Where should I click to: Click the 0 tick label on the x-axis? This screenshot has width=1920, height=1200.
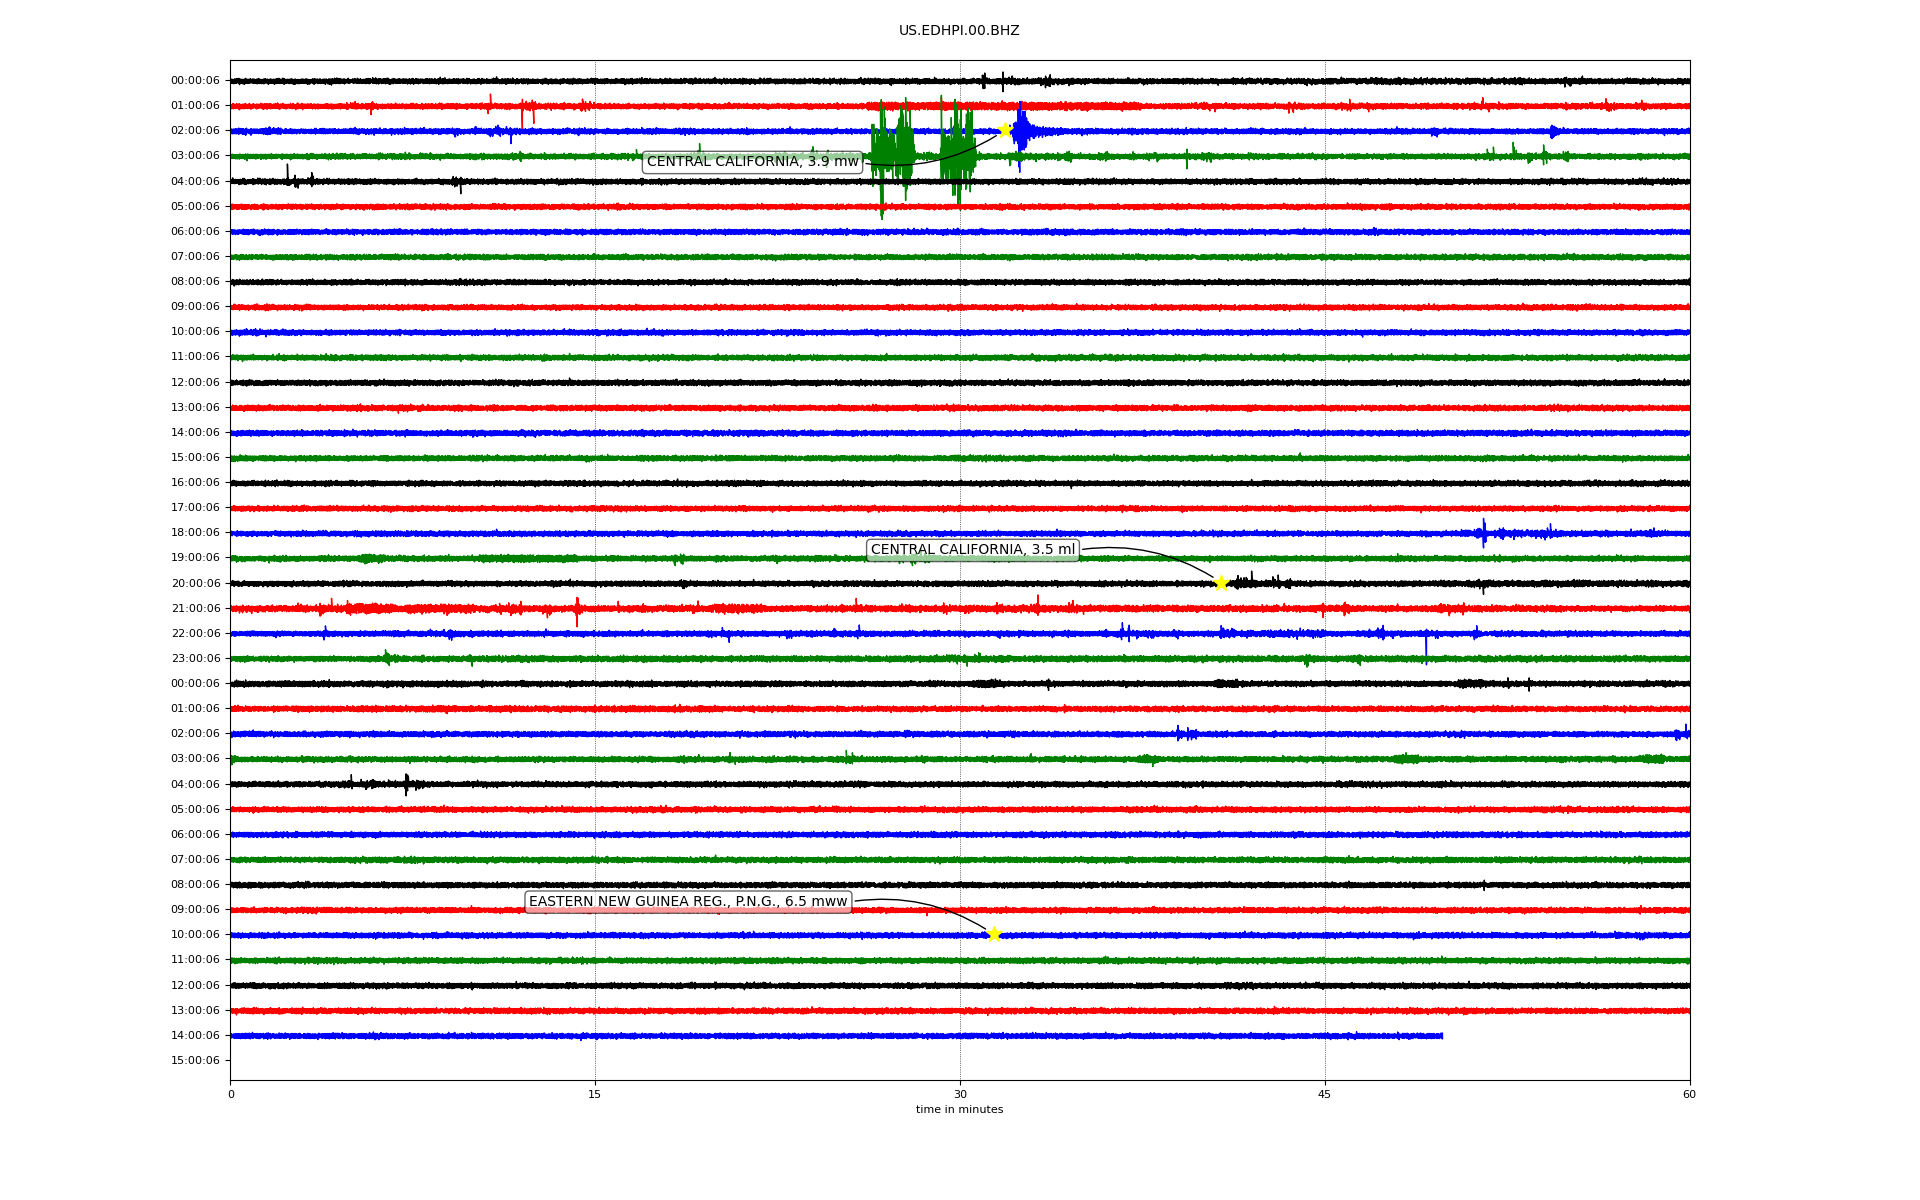[231, 1094]
